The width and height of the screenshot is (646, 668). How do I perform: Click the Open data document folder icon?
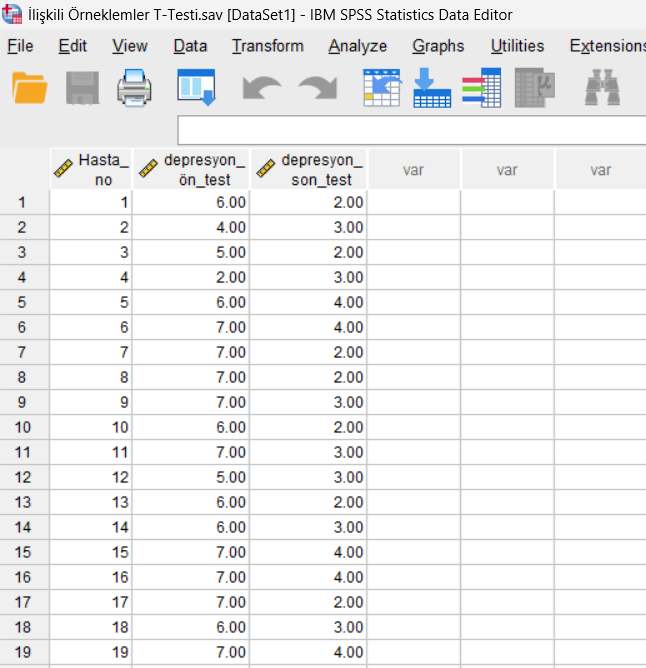pos(30,88)
